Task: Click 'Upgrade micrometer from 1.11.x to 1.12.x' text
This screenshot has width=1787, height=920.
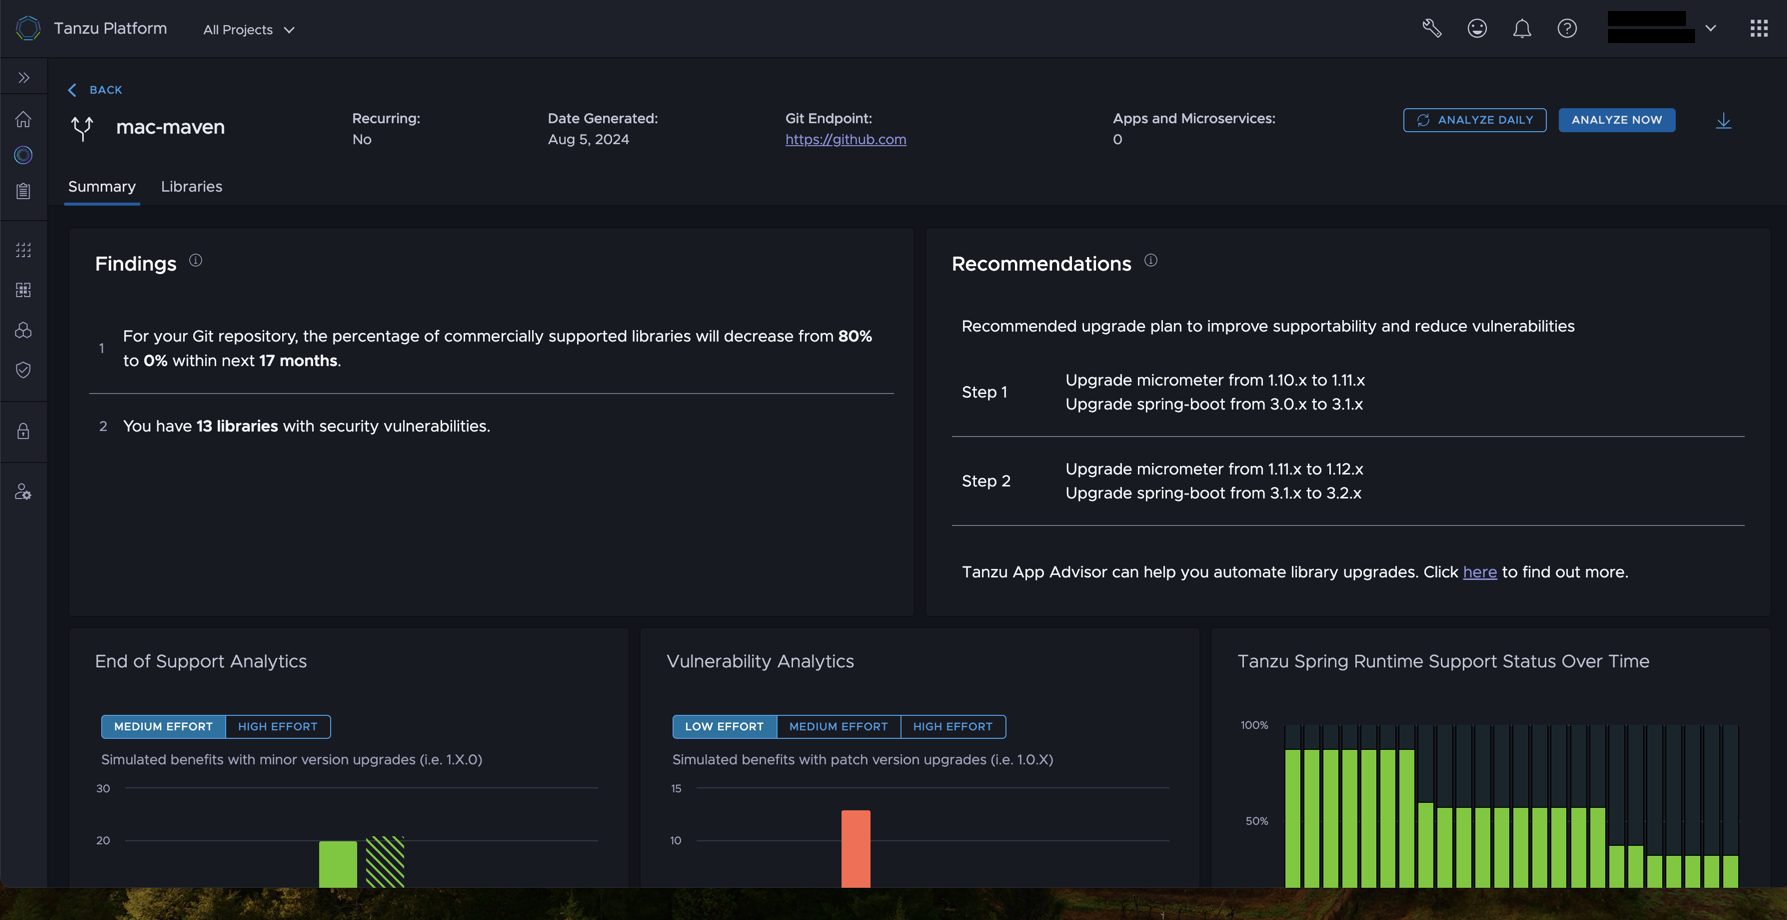Action: click(x=1214, y=469)
